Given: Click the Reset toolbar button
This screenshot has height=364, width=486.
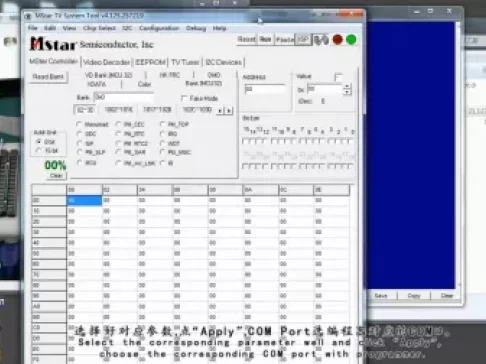Looking at the screenshot, I should [246, 40].
